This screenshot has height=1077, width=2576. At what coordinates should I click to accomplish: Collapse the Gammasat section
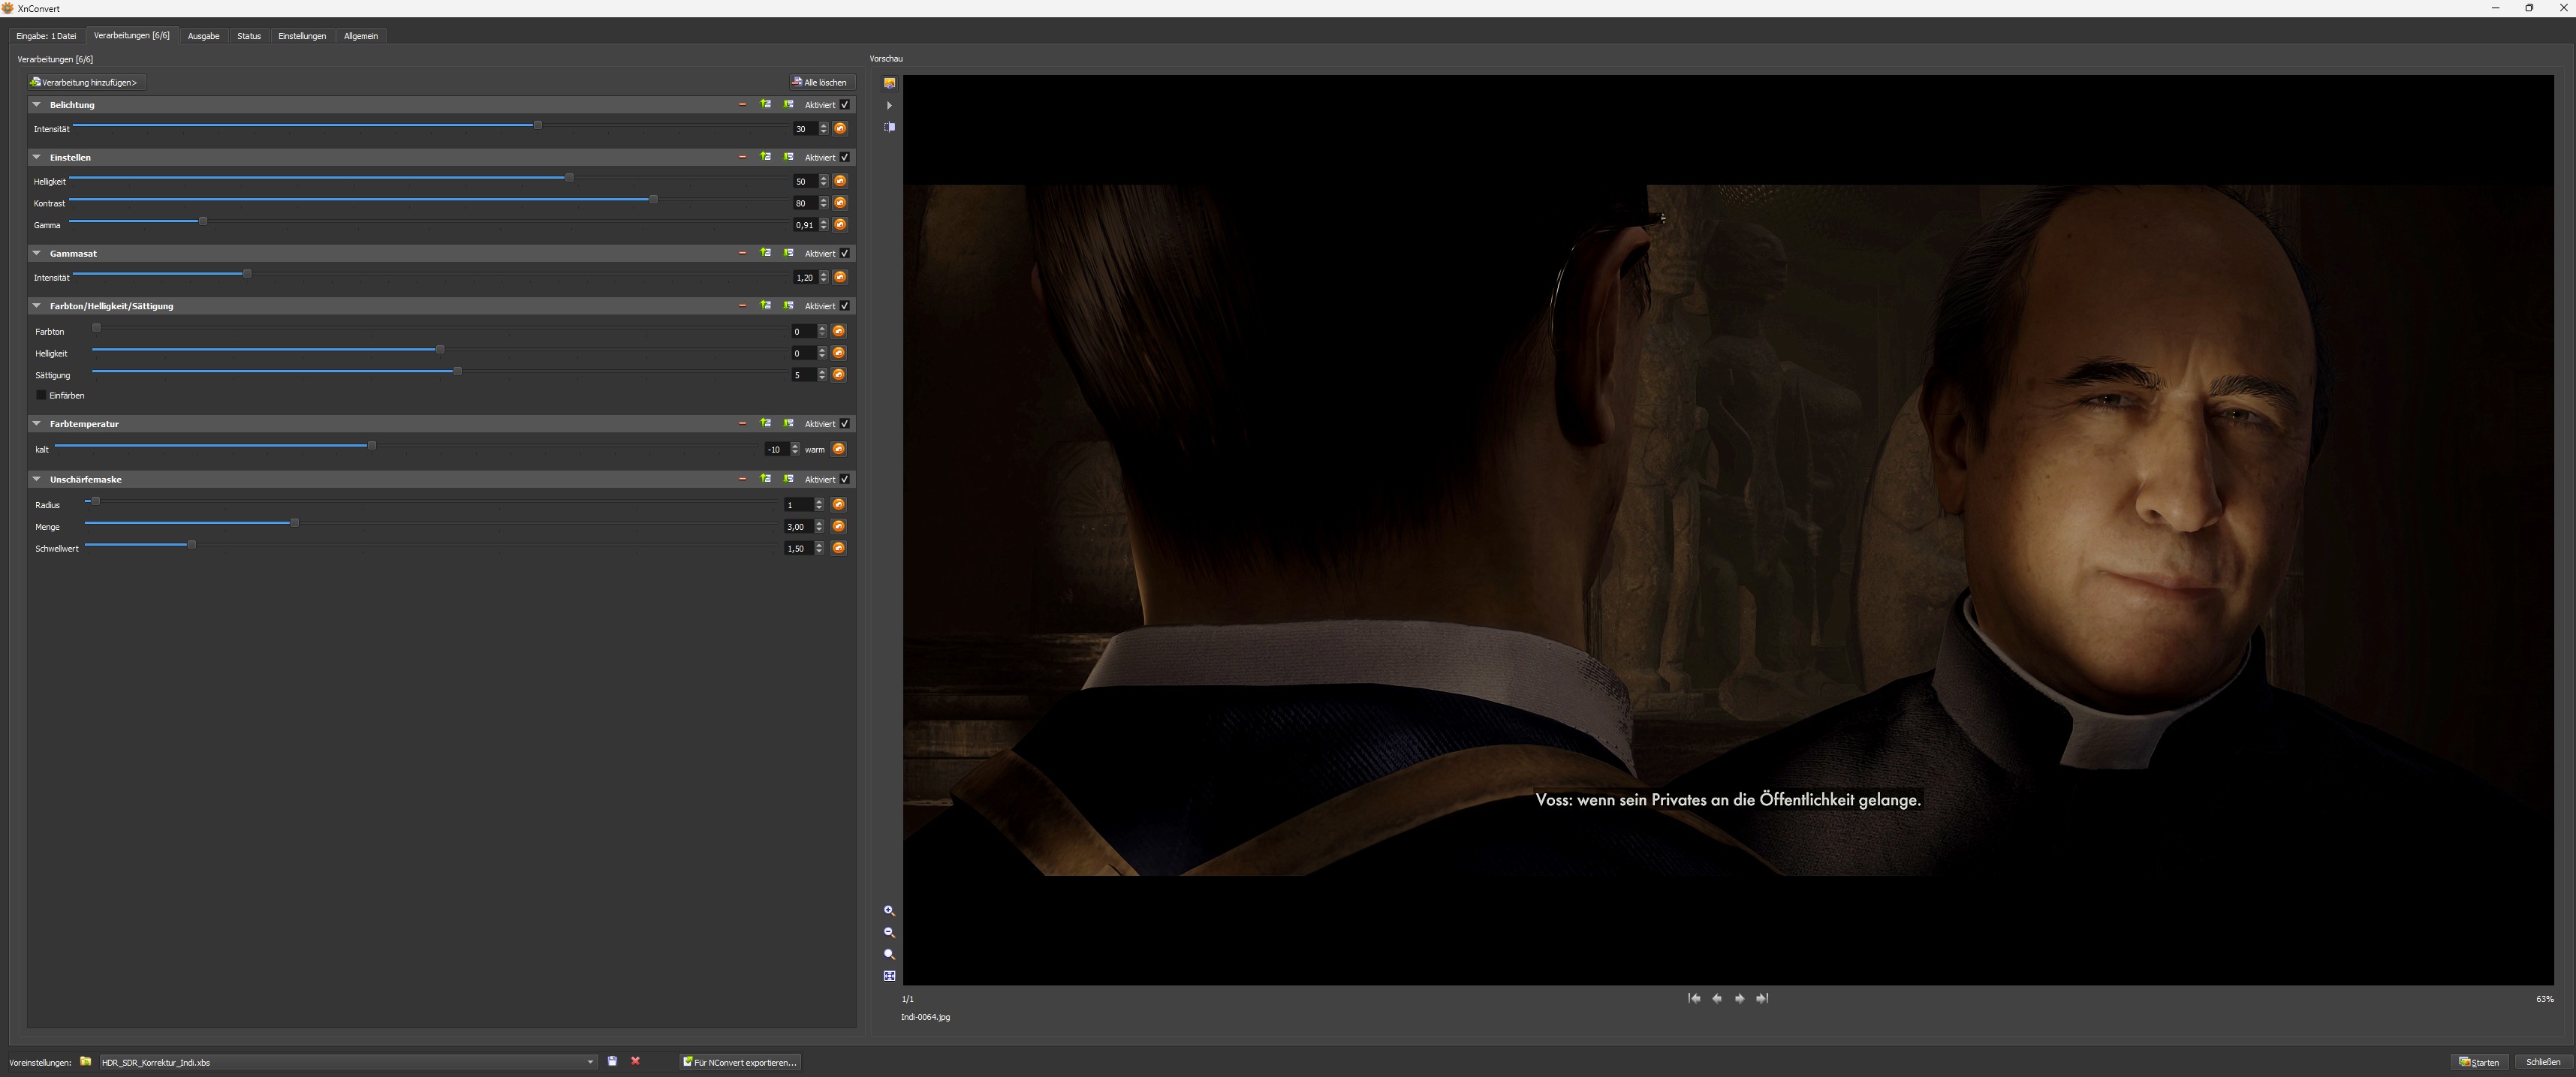[37, 253]
